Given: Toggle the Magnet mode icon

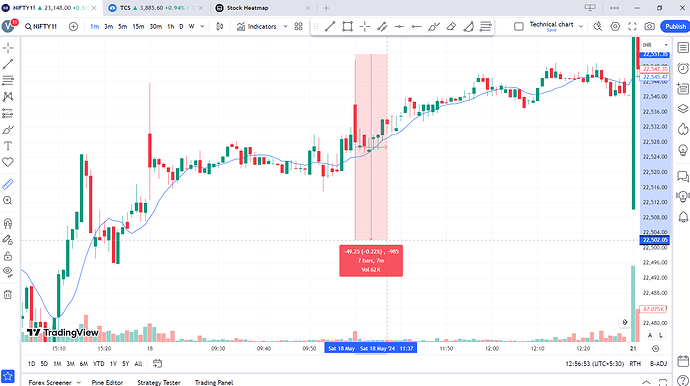Looking at the screenshot, I should tap(8, 223).
